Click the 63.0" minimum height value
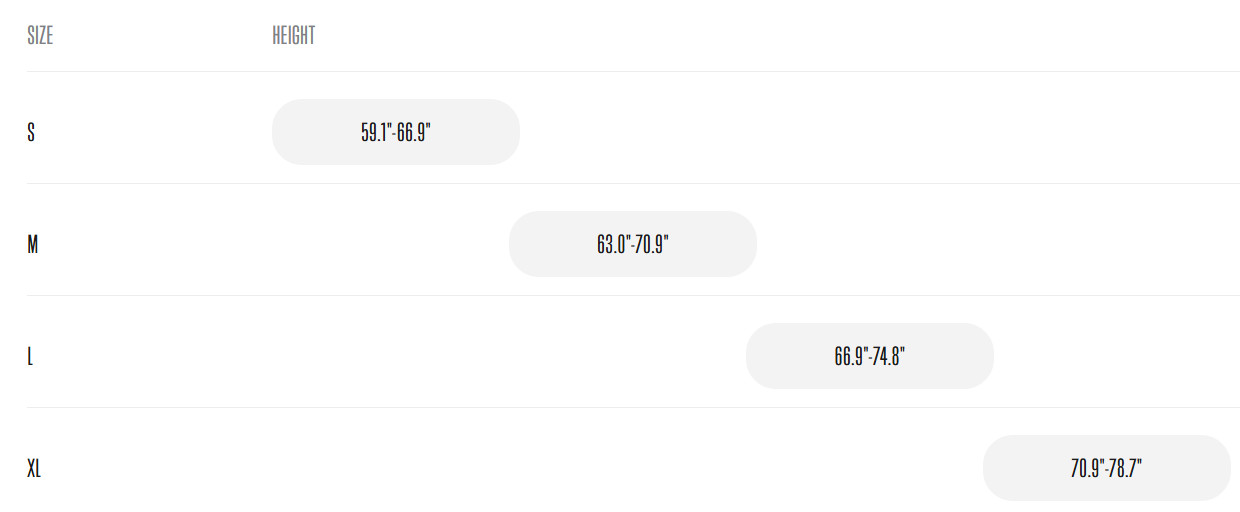The width and height of the screenshot is (1240, 512). tap(613, 244)
